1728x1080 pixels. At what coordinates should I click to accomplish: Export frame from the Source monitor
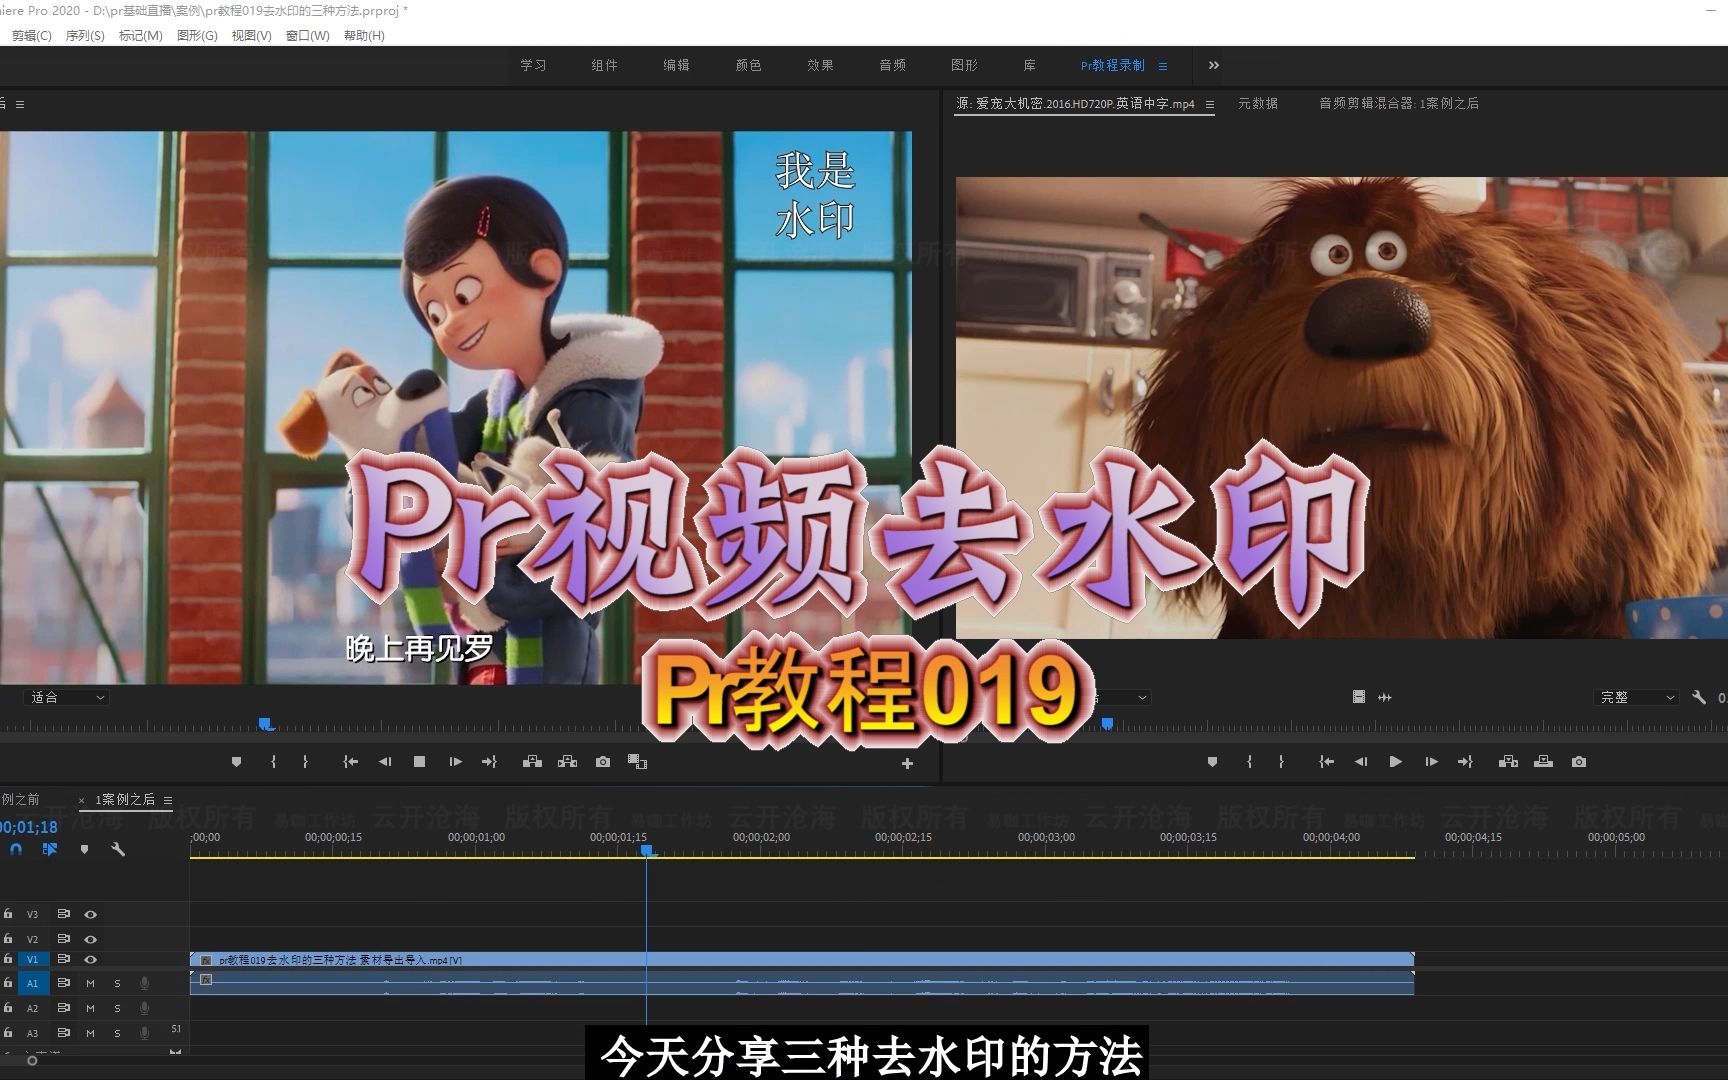click(1578, 762)
